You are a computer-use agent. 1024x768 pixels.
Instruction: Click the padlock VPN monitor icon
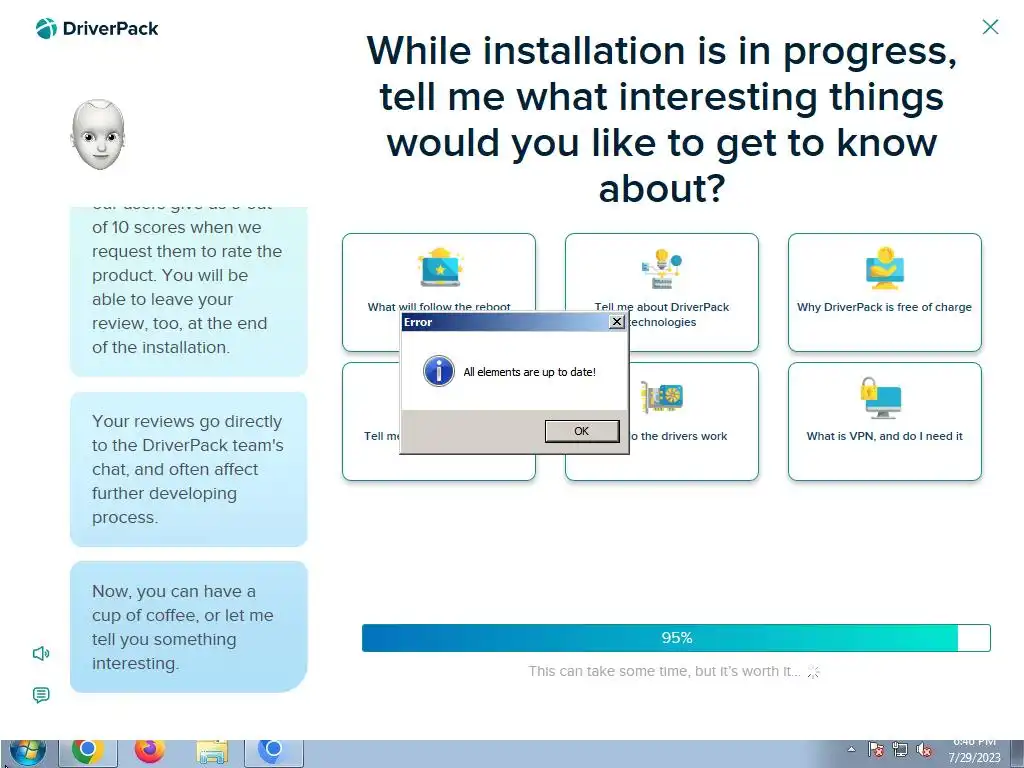pyautogui.click(x=881, y=397)
